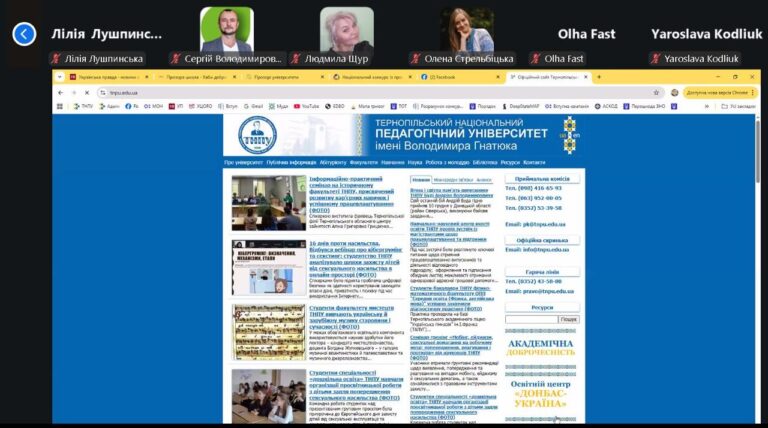Open the Усі закладки bookmarks folder
768x428 pixels.
[738, 106]
